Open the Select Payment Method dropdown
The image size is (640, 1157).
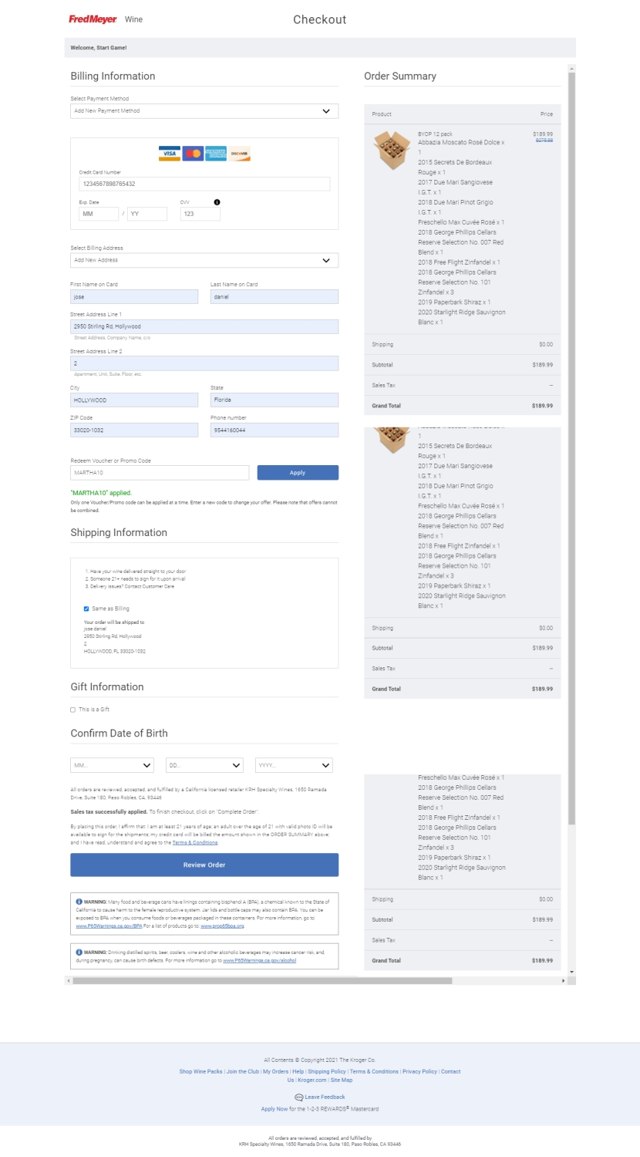click(204, 111)
